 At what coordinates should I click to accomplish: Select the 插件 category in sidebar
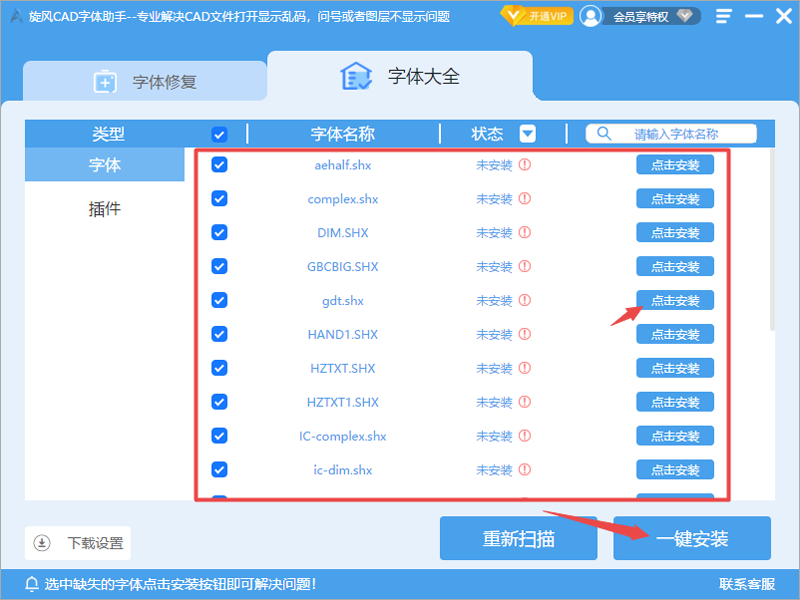click(x=105, y=208)
